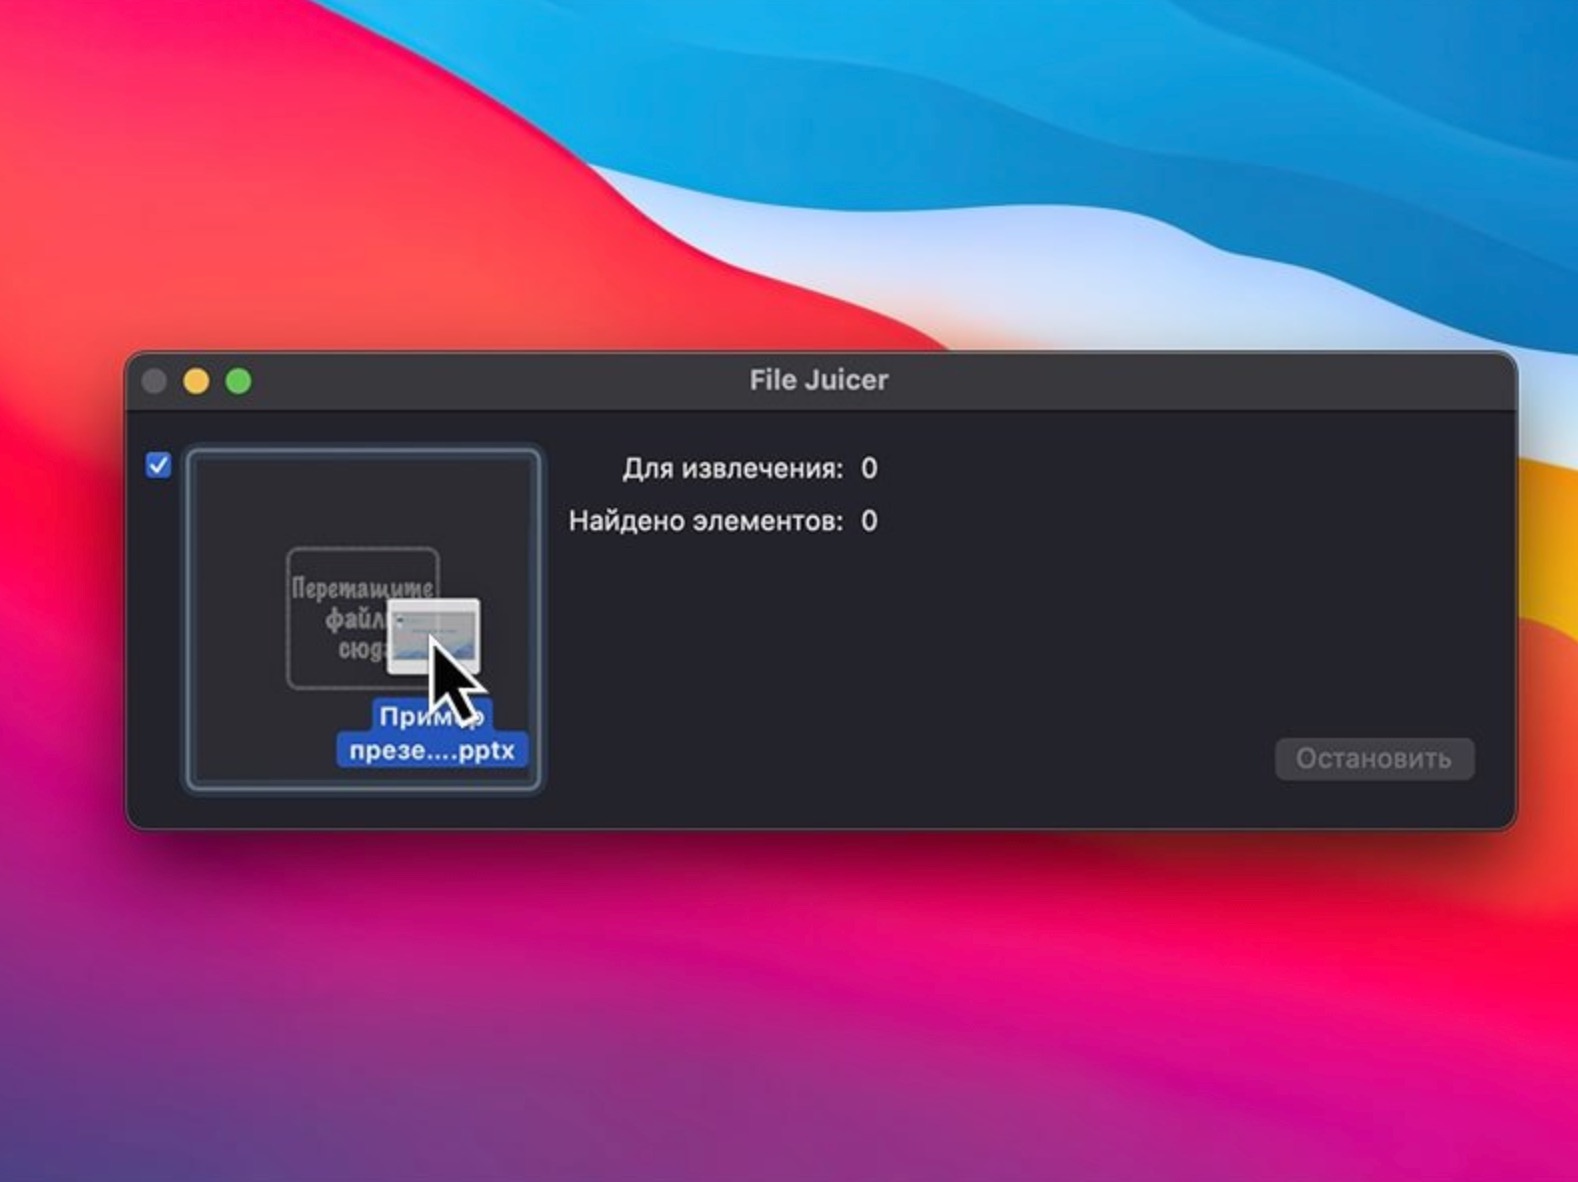Click the Найдено элементов count value

pos(869,521)
